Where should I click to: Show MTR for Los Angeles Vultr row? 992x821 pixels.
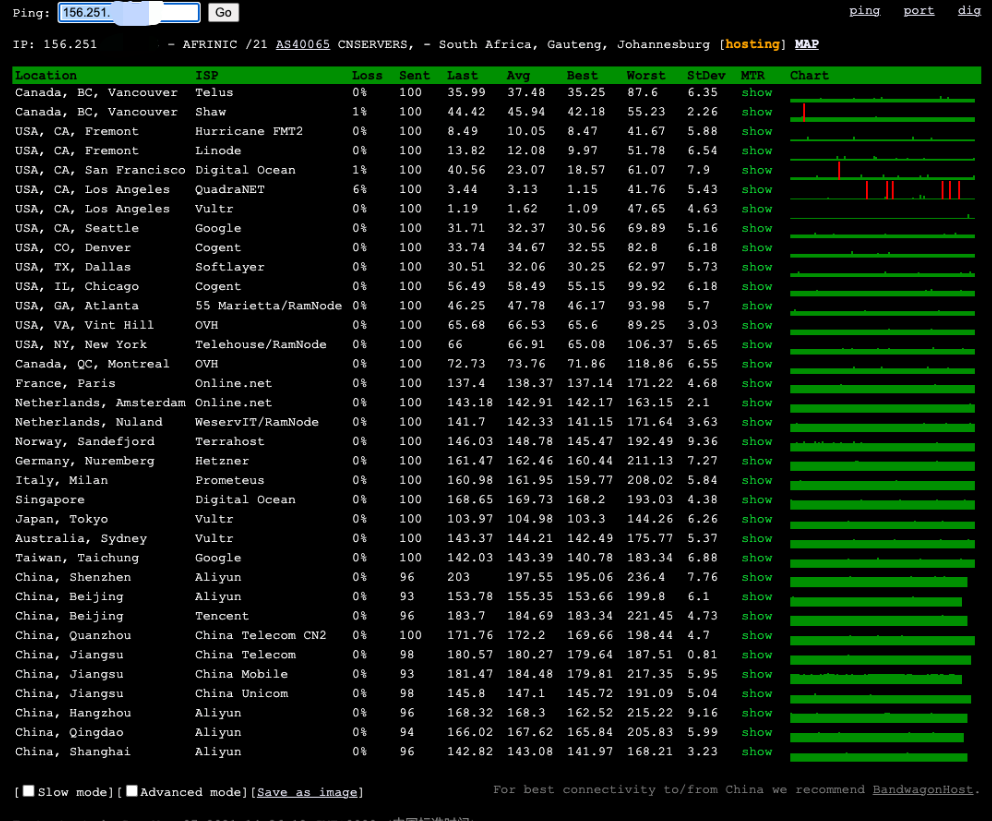click(757, 209)
